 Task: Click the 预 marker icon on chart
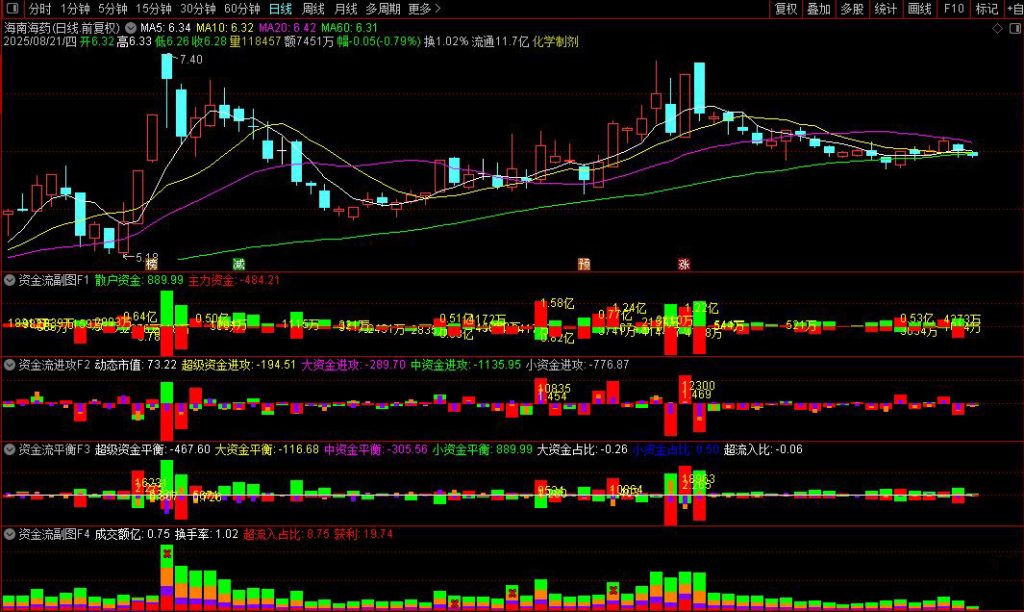pyautogui.click(x=584, y=264)
